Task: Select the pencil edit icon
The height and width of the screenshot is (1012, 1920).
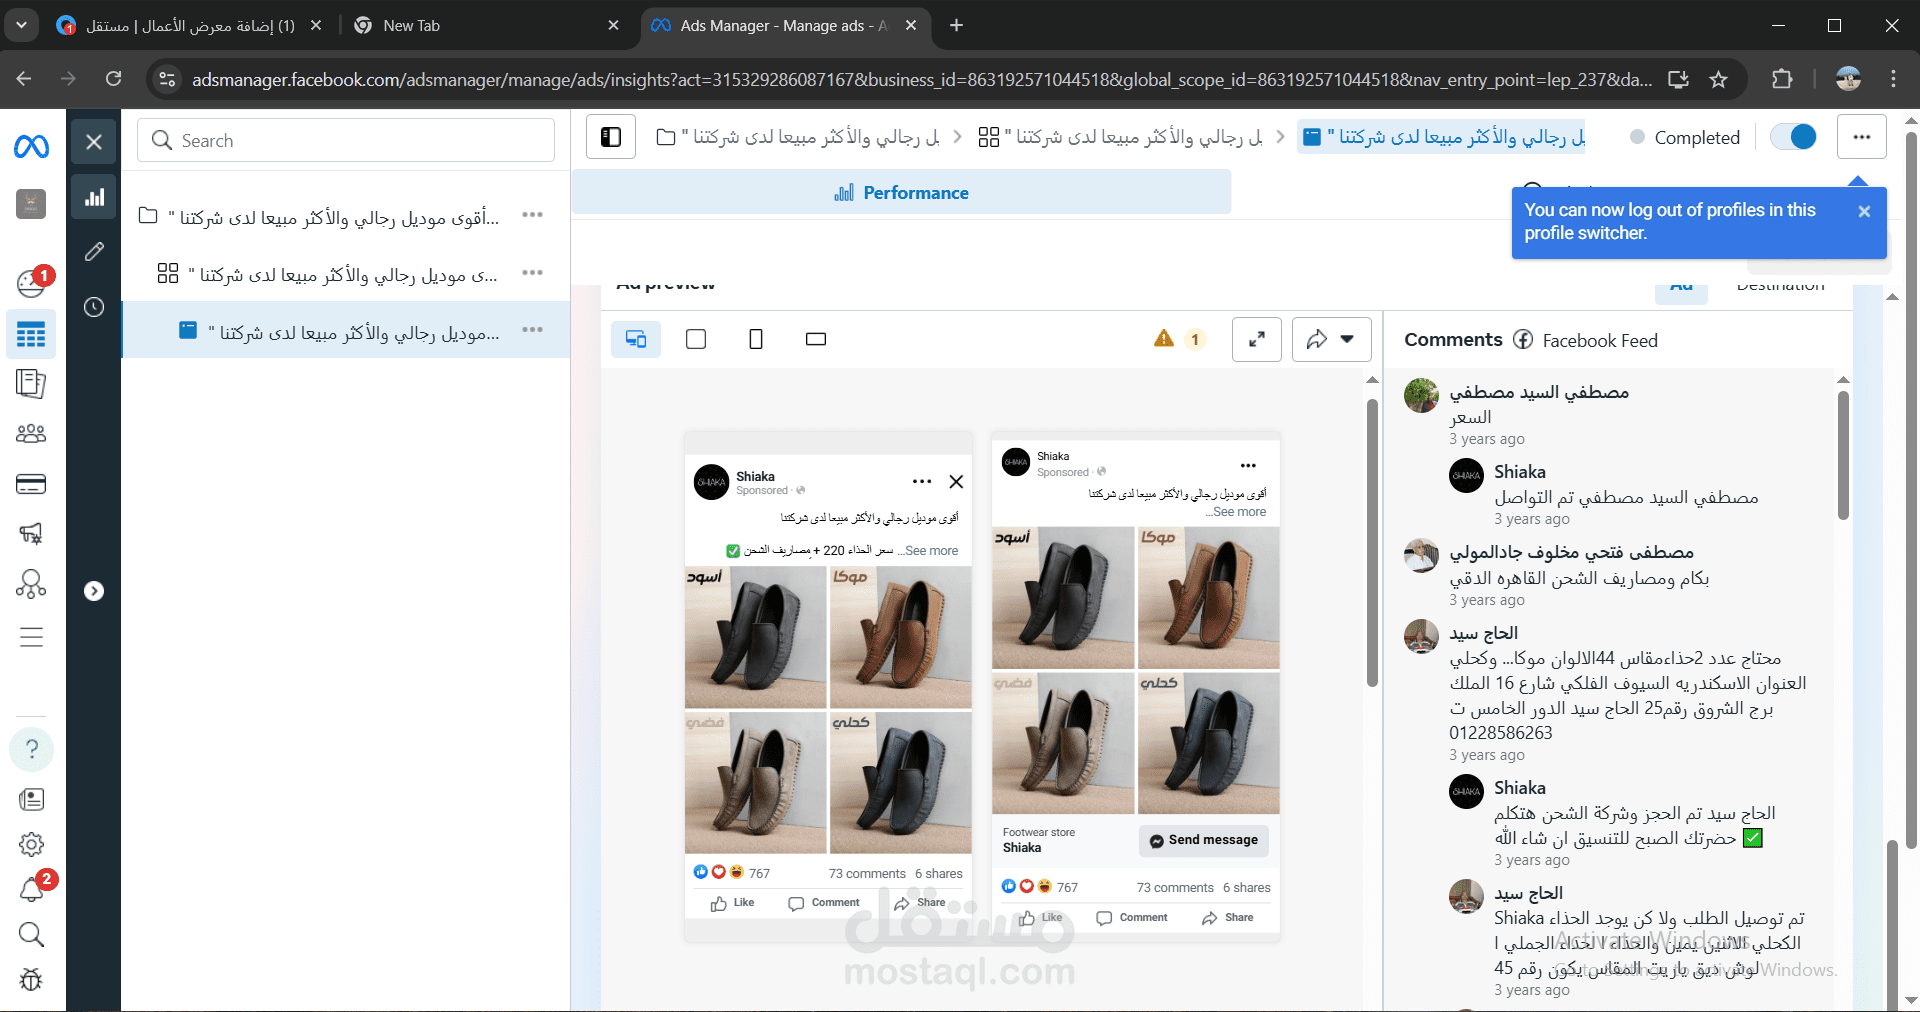Action: [x=94, y=252]
